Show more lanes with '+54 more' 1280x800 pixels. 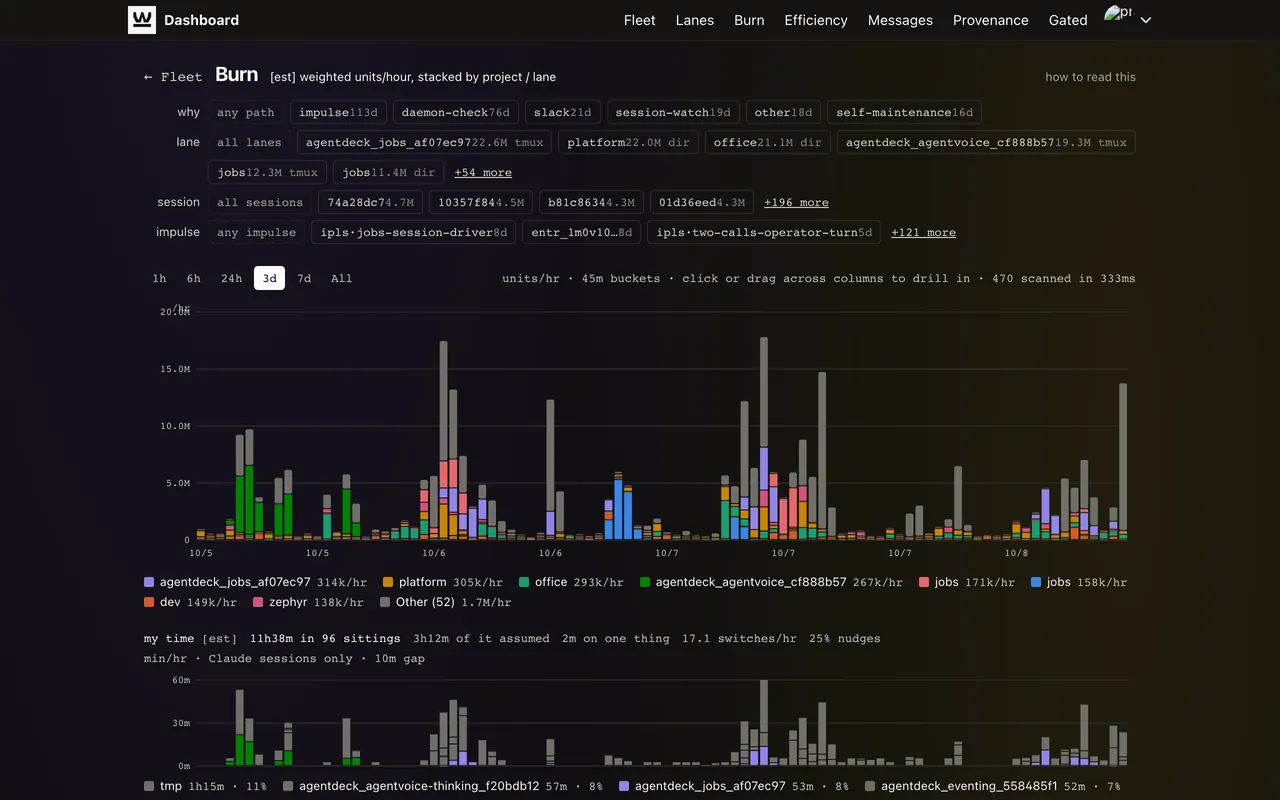pyautogui.click(x=483, y=173)
